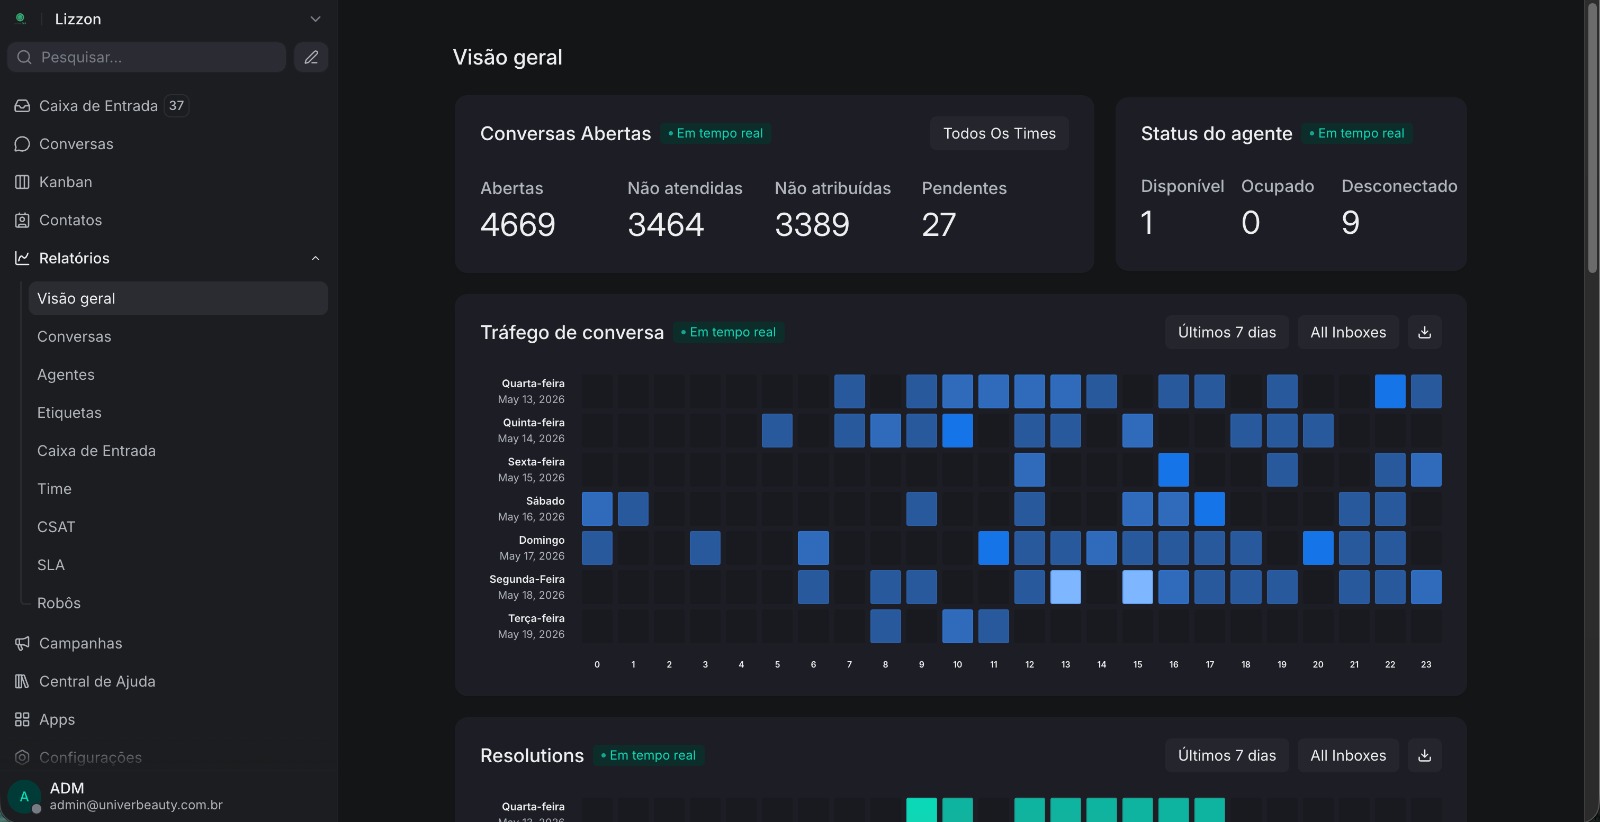
Task: Click the Desconectado agent count 9
Action: coord(1350,223)
